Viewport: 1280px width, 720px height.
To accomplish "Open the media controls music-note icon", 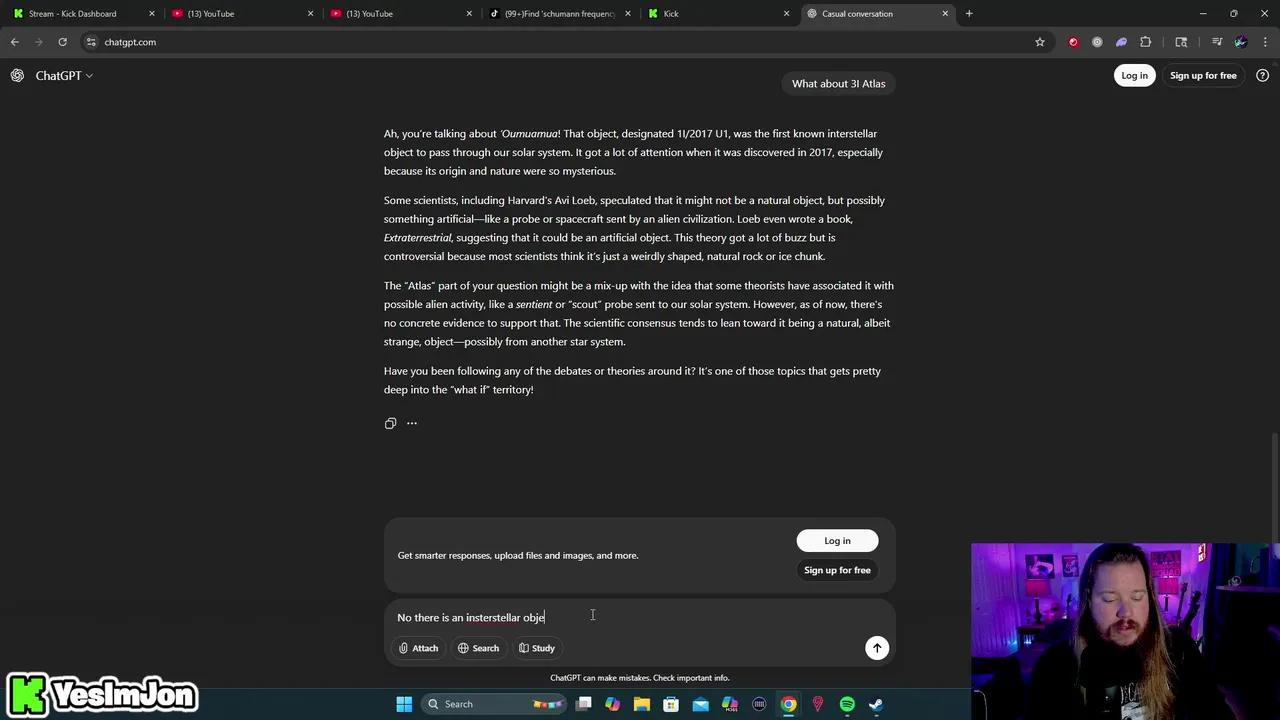I will (1217, 42).
